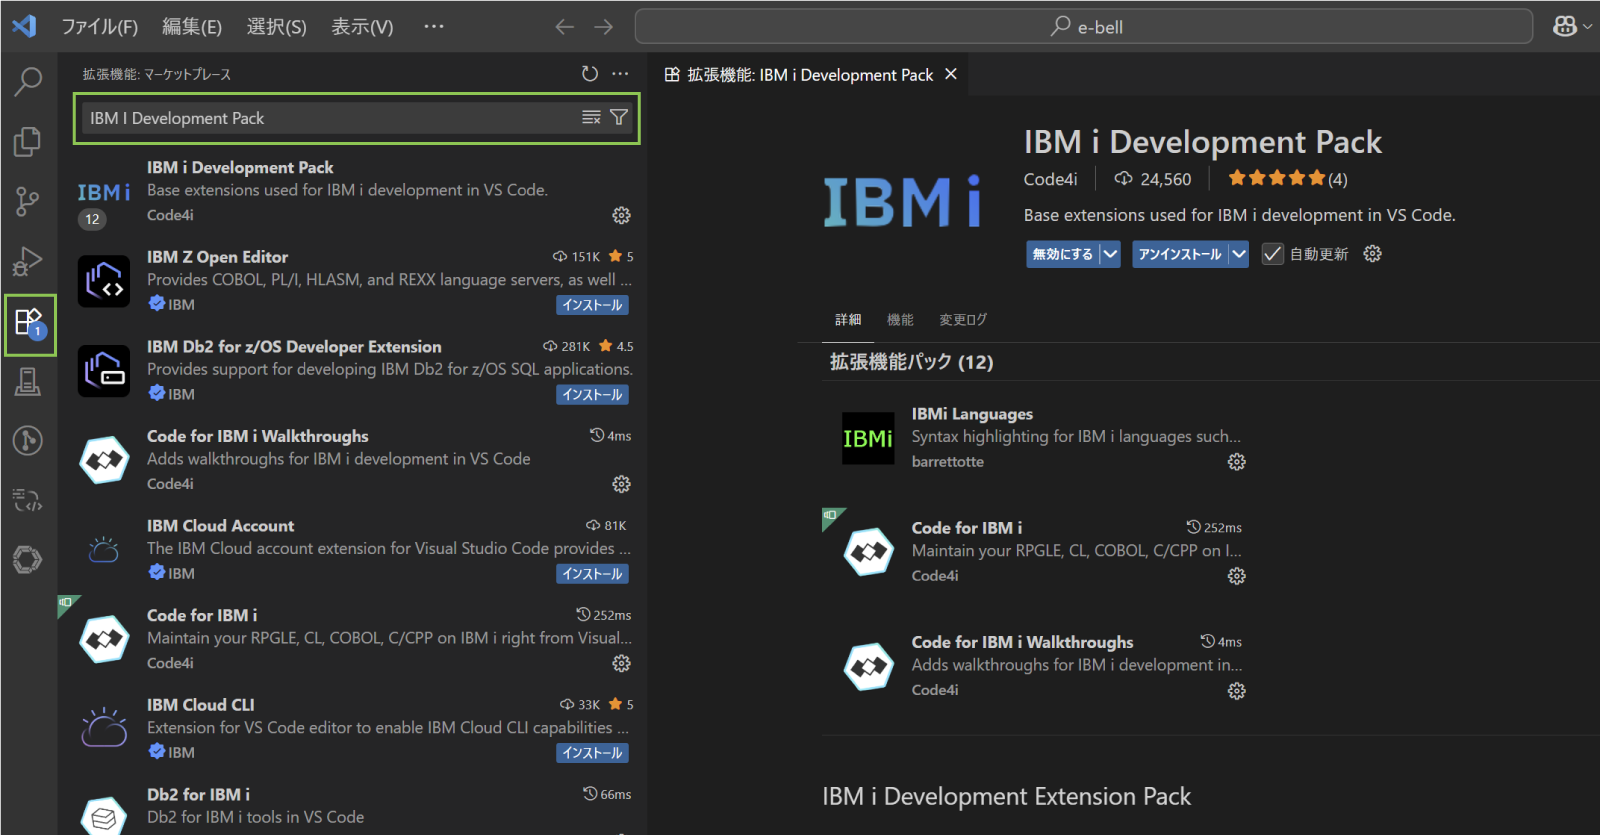This screenshot has height=835, width=1600.
Task: Open the 表示(V) menu
Action: click(362, 27)
